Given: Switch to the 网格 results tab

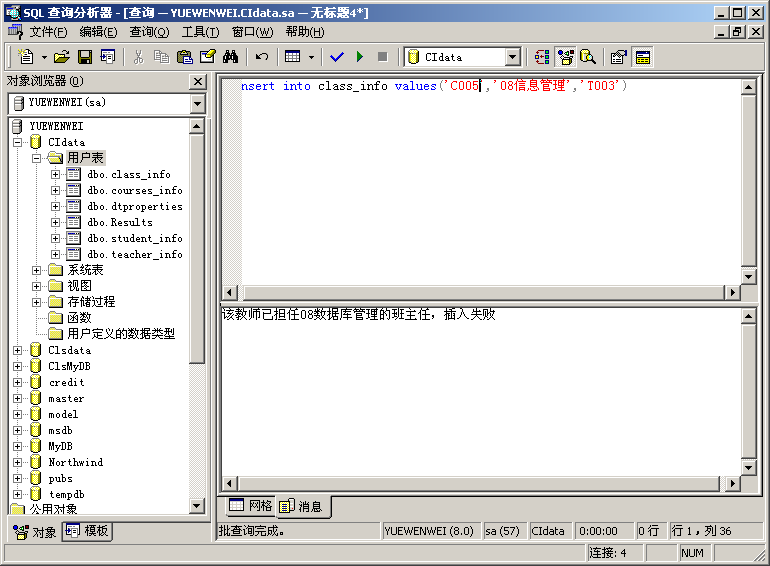Looking at the screenshot, I should click(251, 505).
